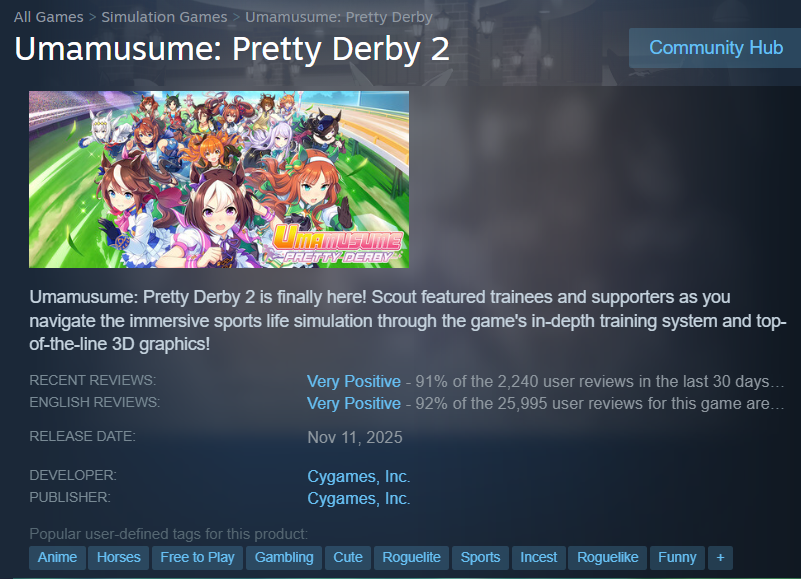Screen dimensions: 801x579
Task: Browse the Roguelite tag
Action: pos(411,558)
